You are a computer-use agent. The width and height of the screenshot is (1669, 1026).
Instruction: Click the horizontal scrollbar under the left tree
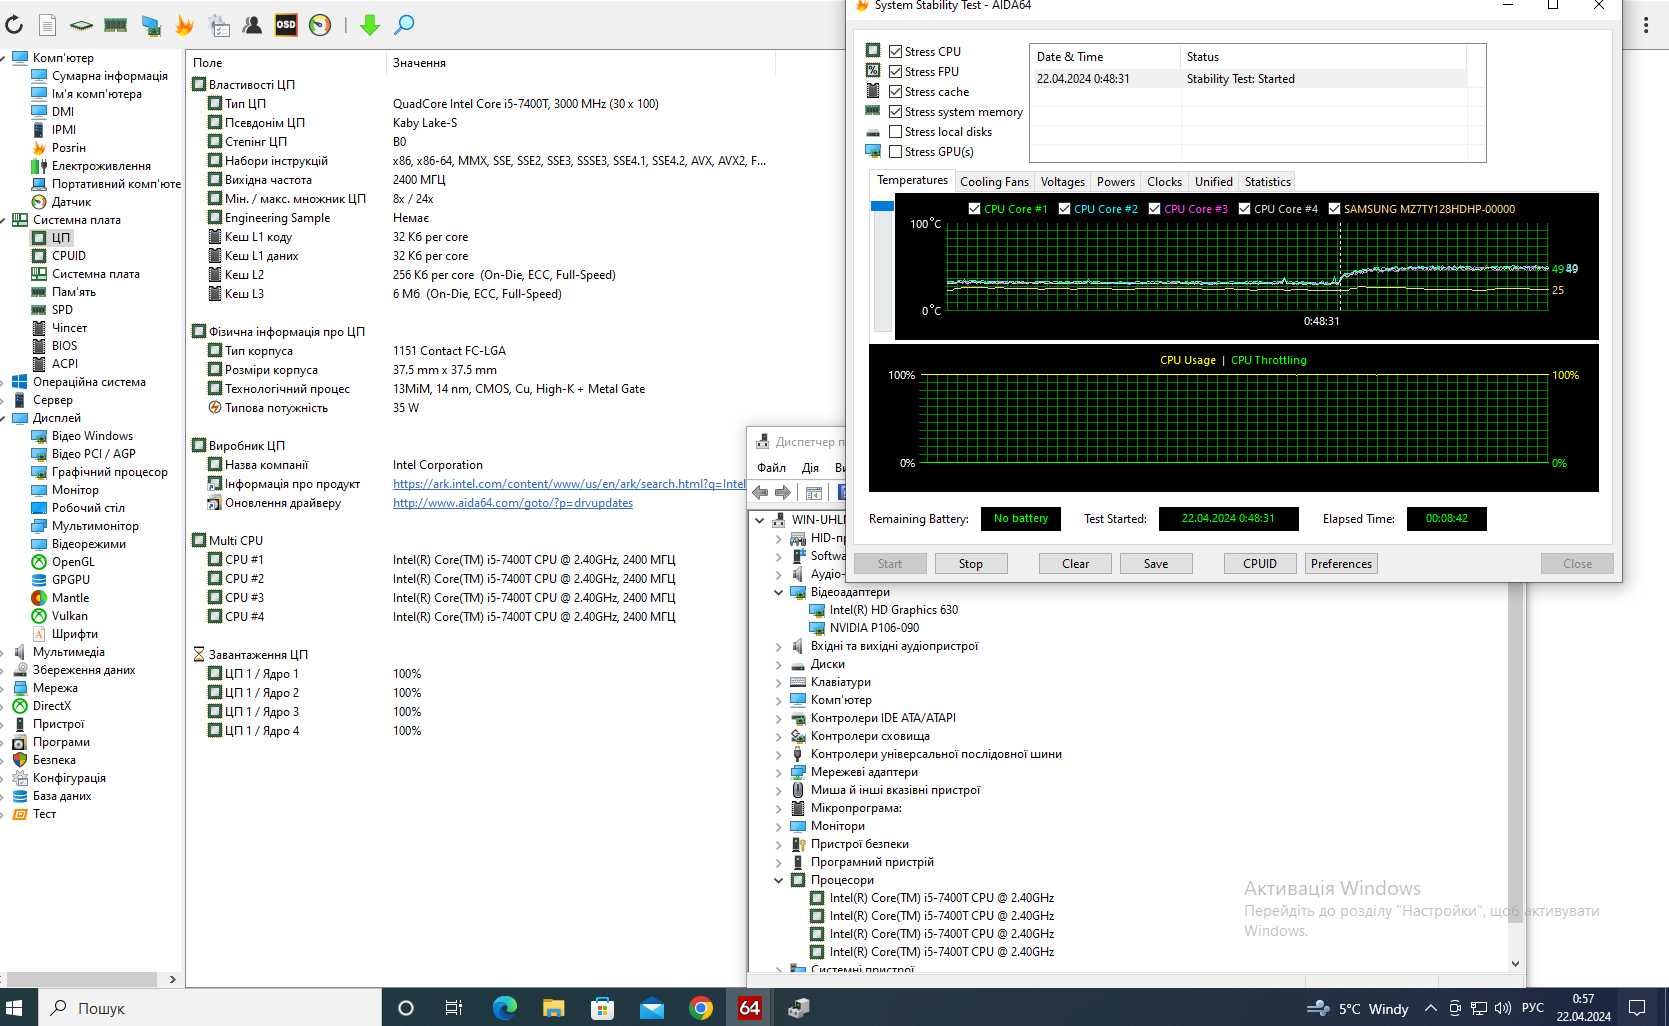coord(82,979)
